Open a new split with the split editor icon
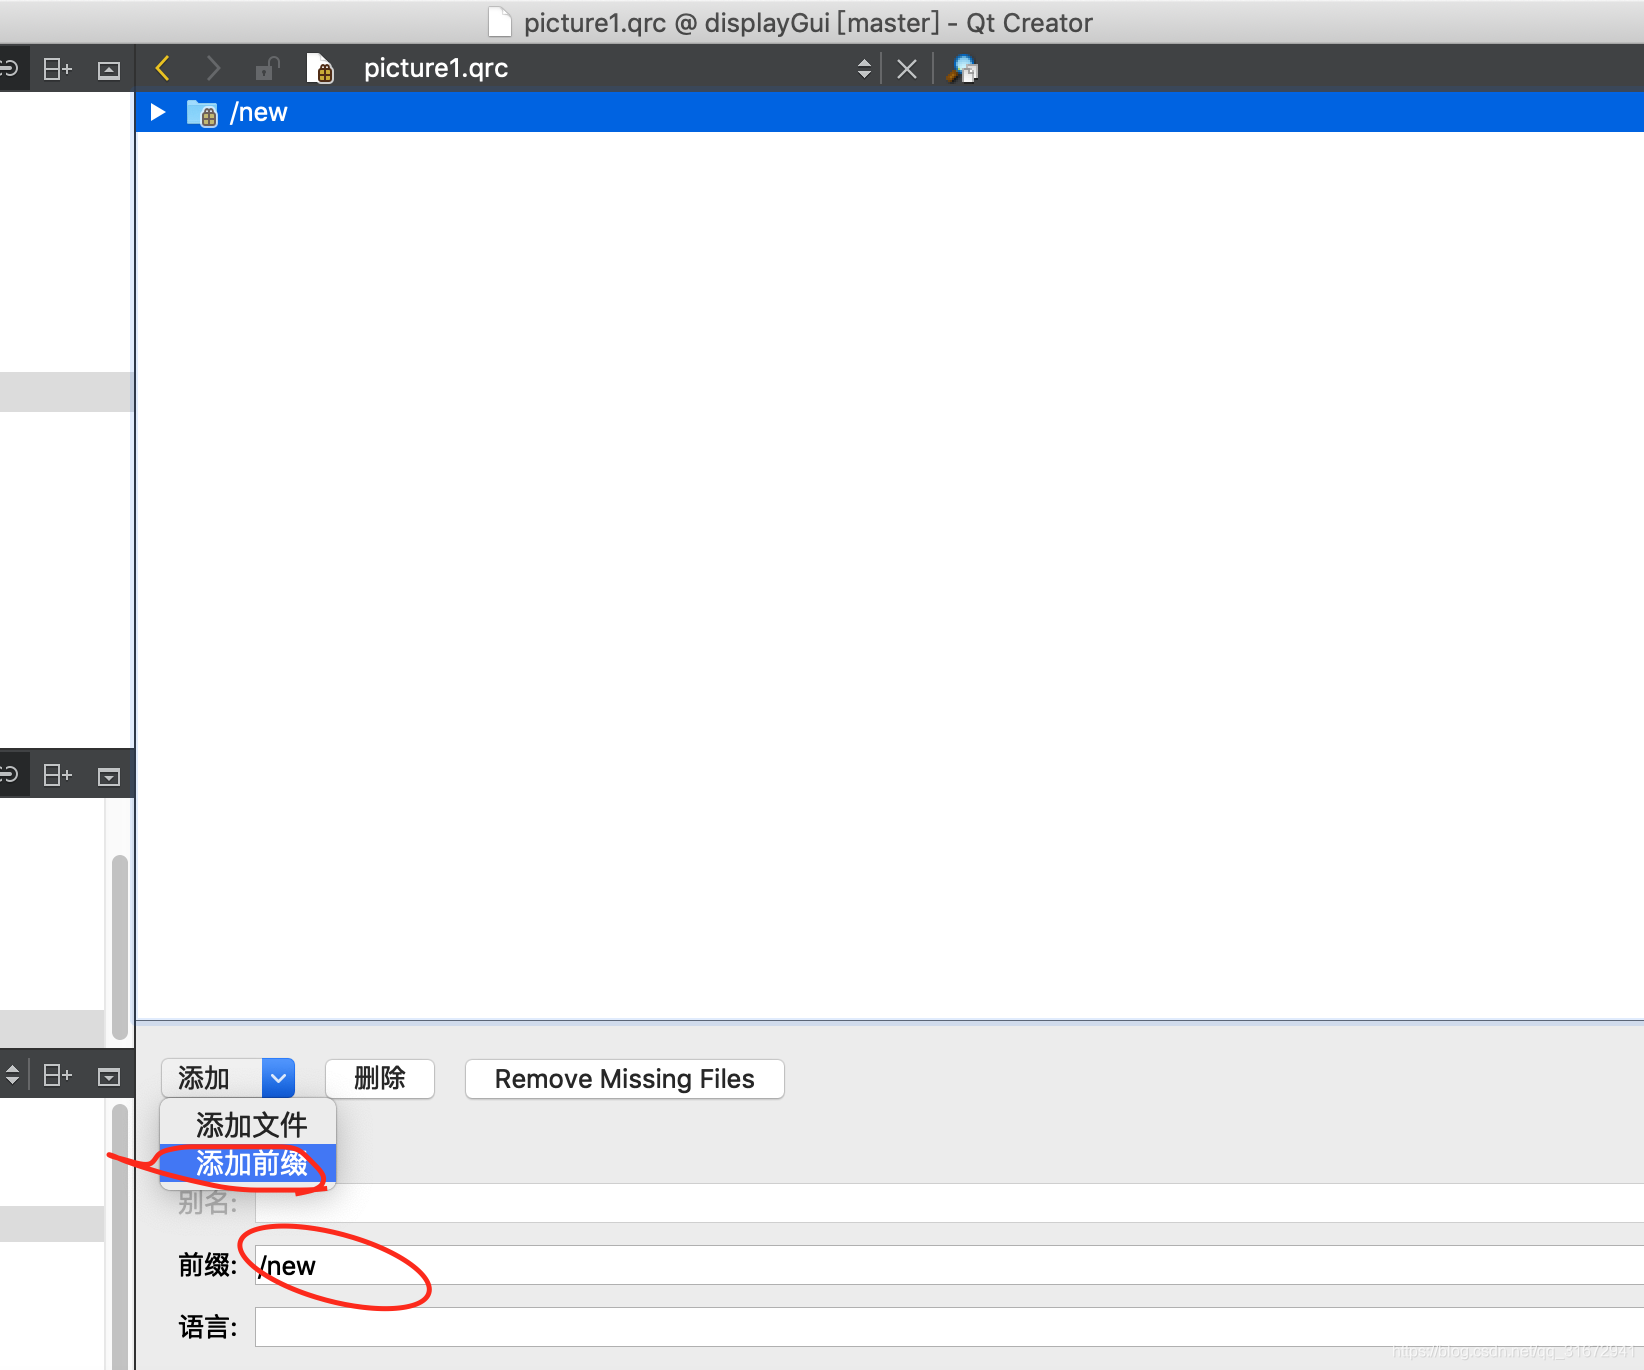This screenshot has height=1370, width=1644. click(56, 68)
